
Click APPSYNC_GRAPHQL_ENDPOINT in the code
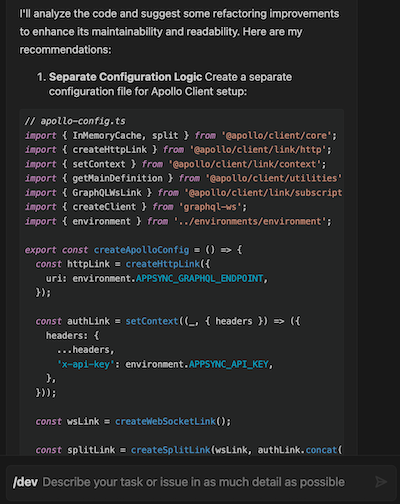199,278
